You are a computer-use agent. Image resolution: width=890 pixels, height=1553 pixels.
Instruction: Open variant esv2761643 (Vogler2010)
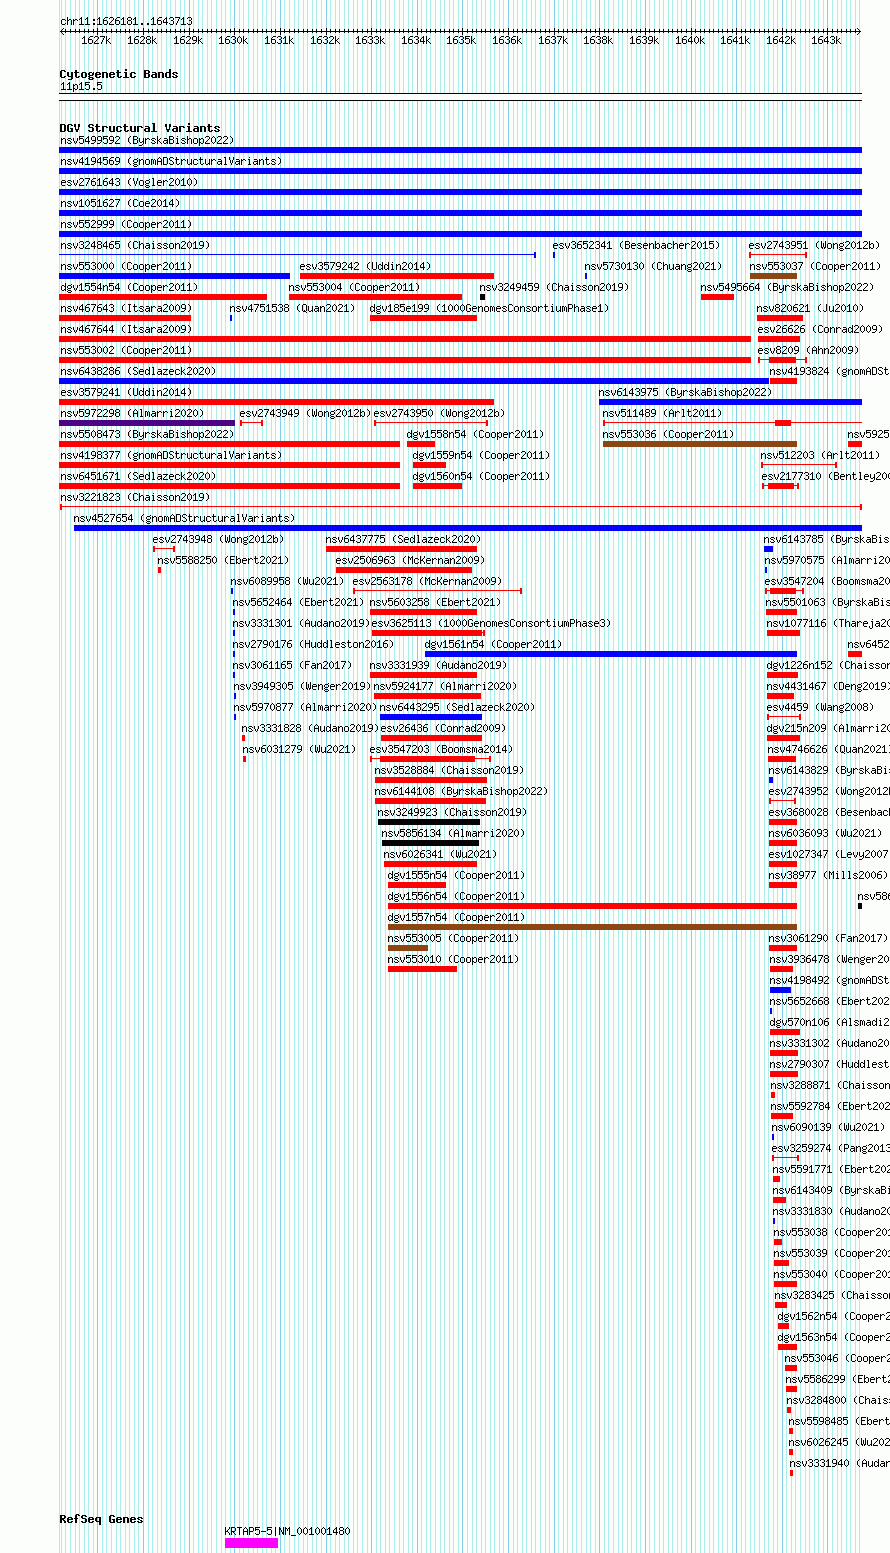pos(129,182)
